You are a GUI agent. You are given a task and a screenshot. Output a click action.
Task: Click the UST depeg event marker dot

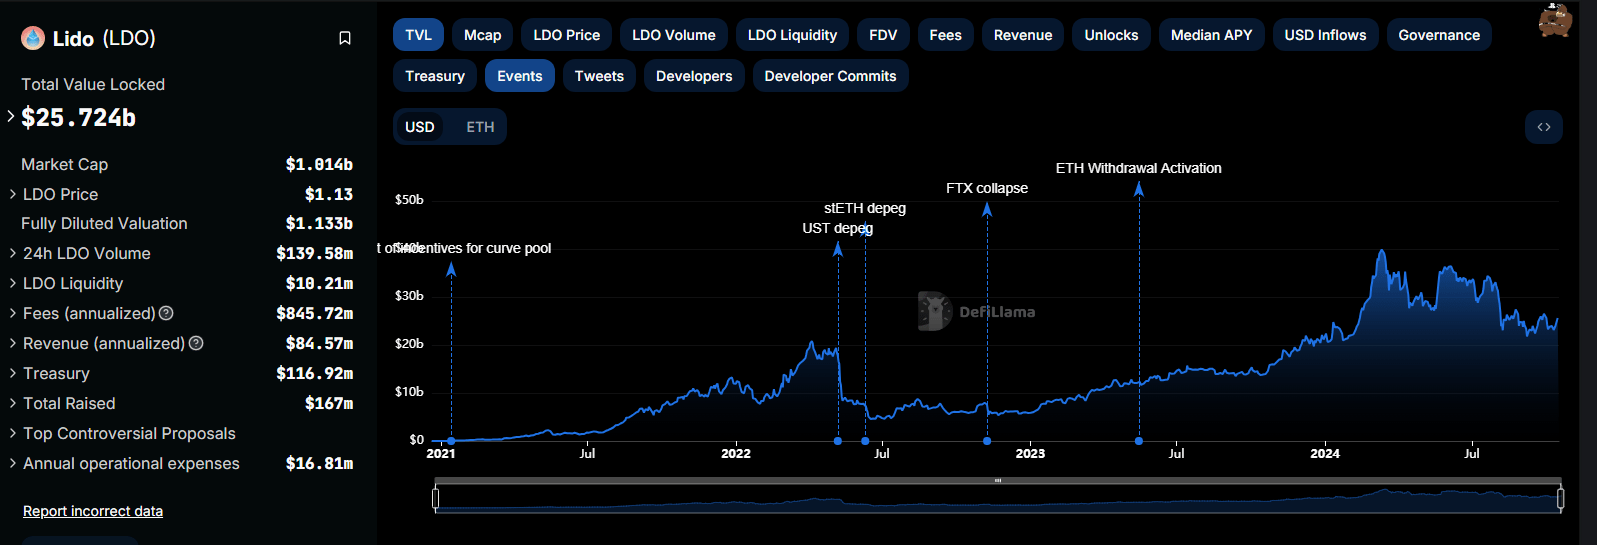click(x=838, y=441)
